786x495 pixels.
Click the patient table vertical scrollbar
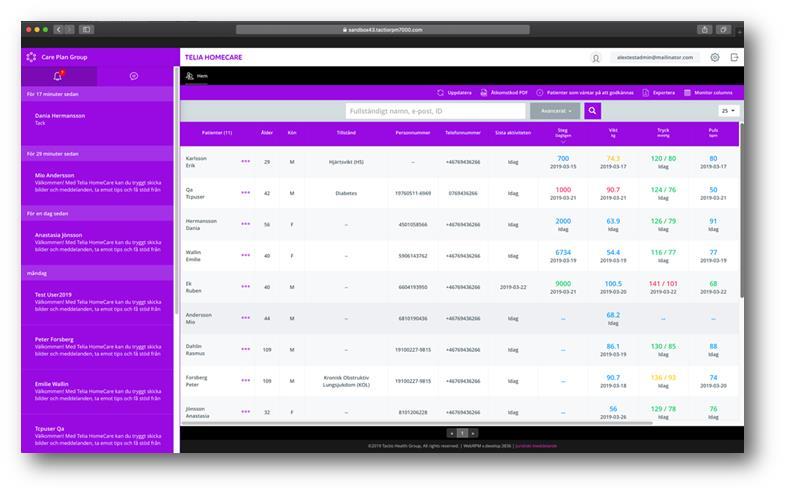pos(741,211)
